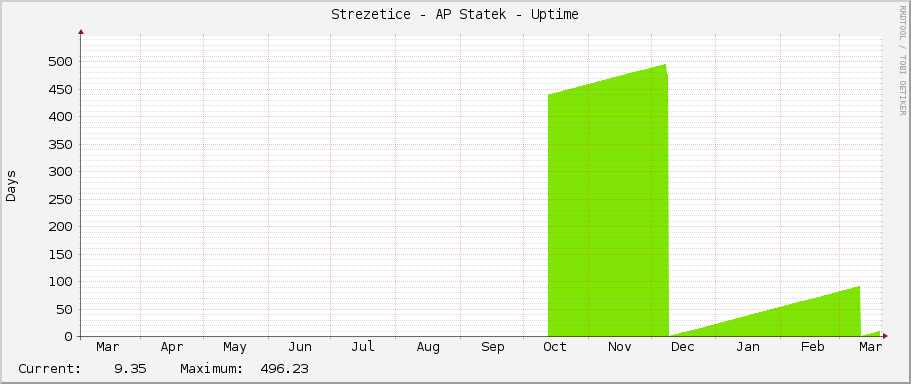Viewport: 911px width, 384px height.
Task: Click the 'Oct' month label
Action: pyautogui.click(x=555, y=347)
